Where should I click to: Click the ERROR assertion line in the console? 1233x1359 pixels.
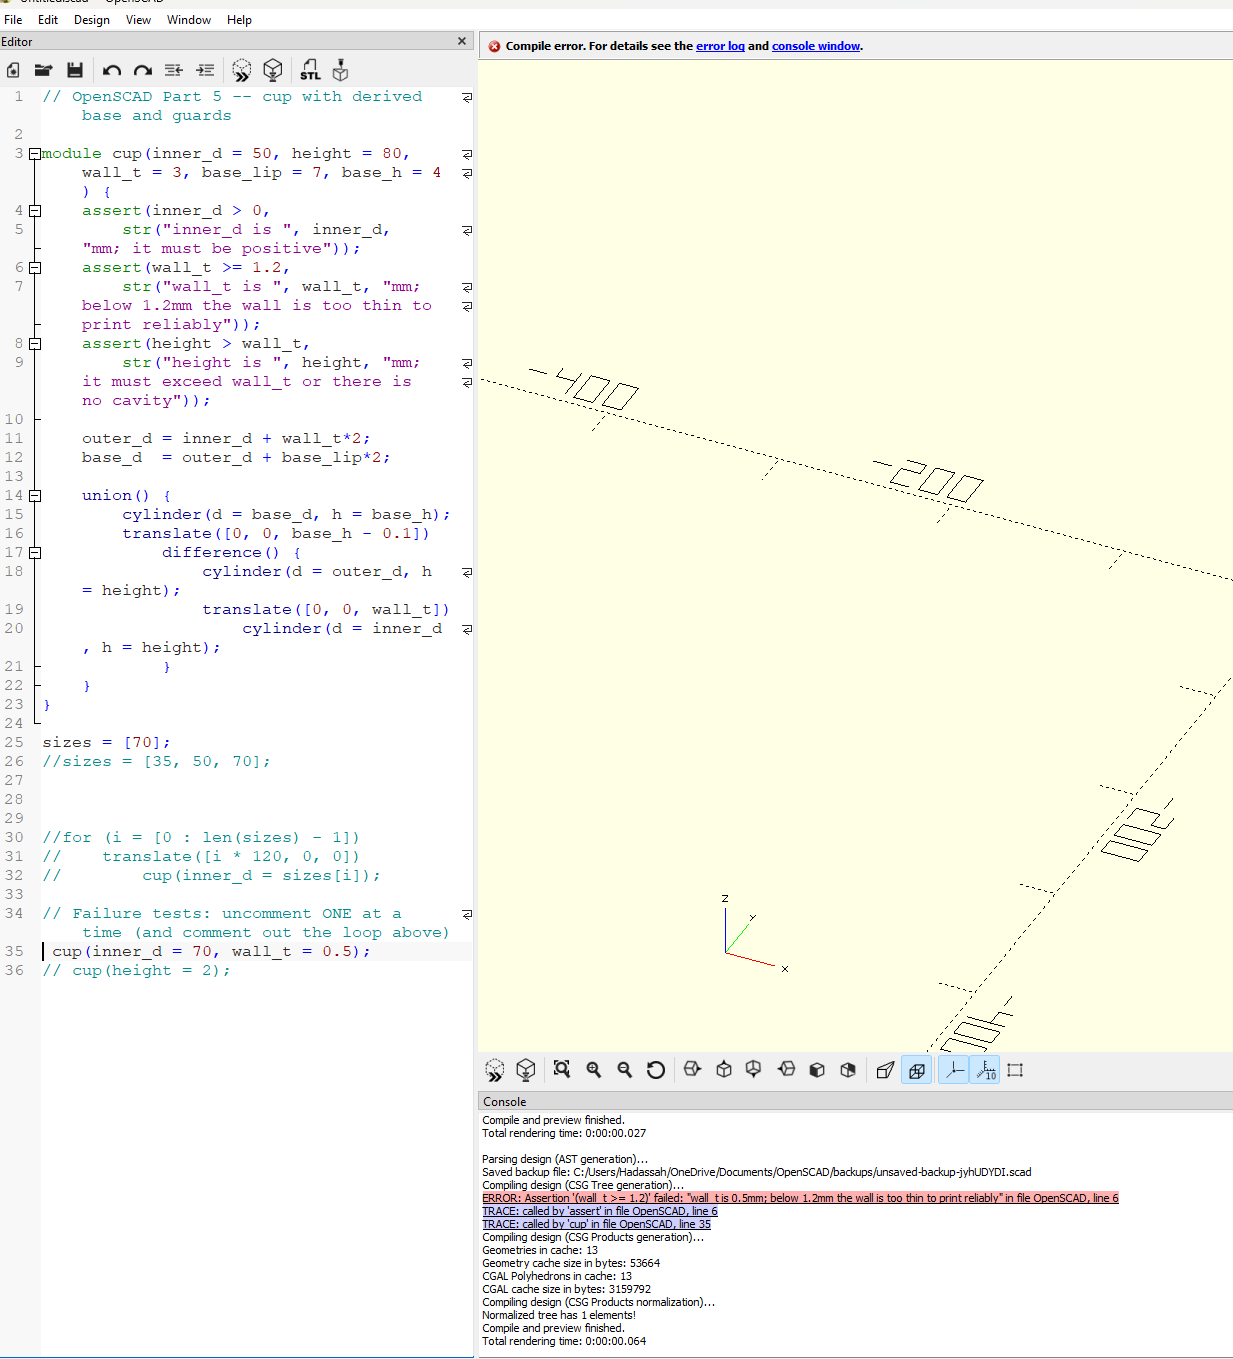[800, 1198]
